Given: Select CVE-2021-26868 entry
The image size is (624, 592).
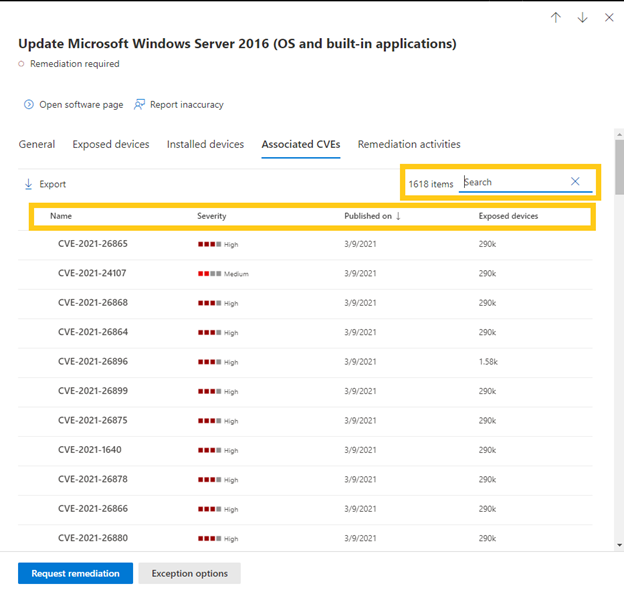Looking at the screenshot, I should click(x=93, y=303).
